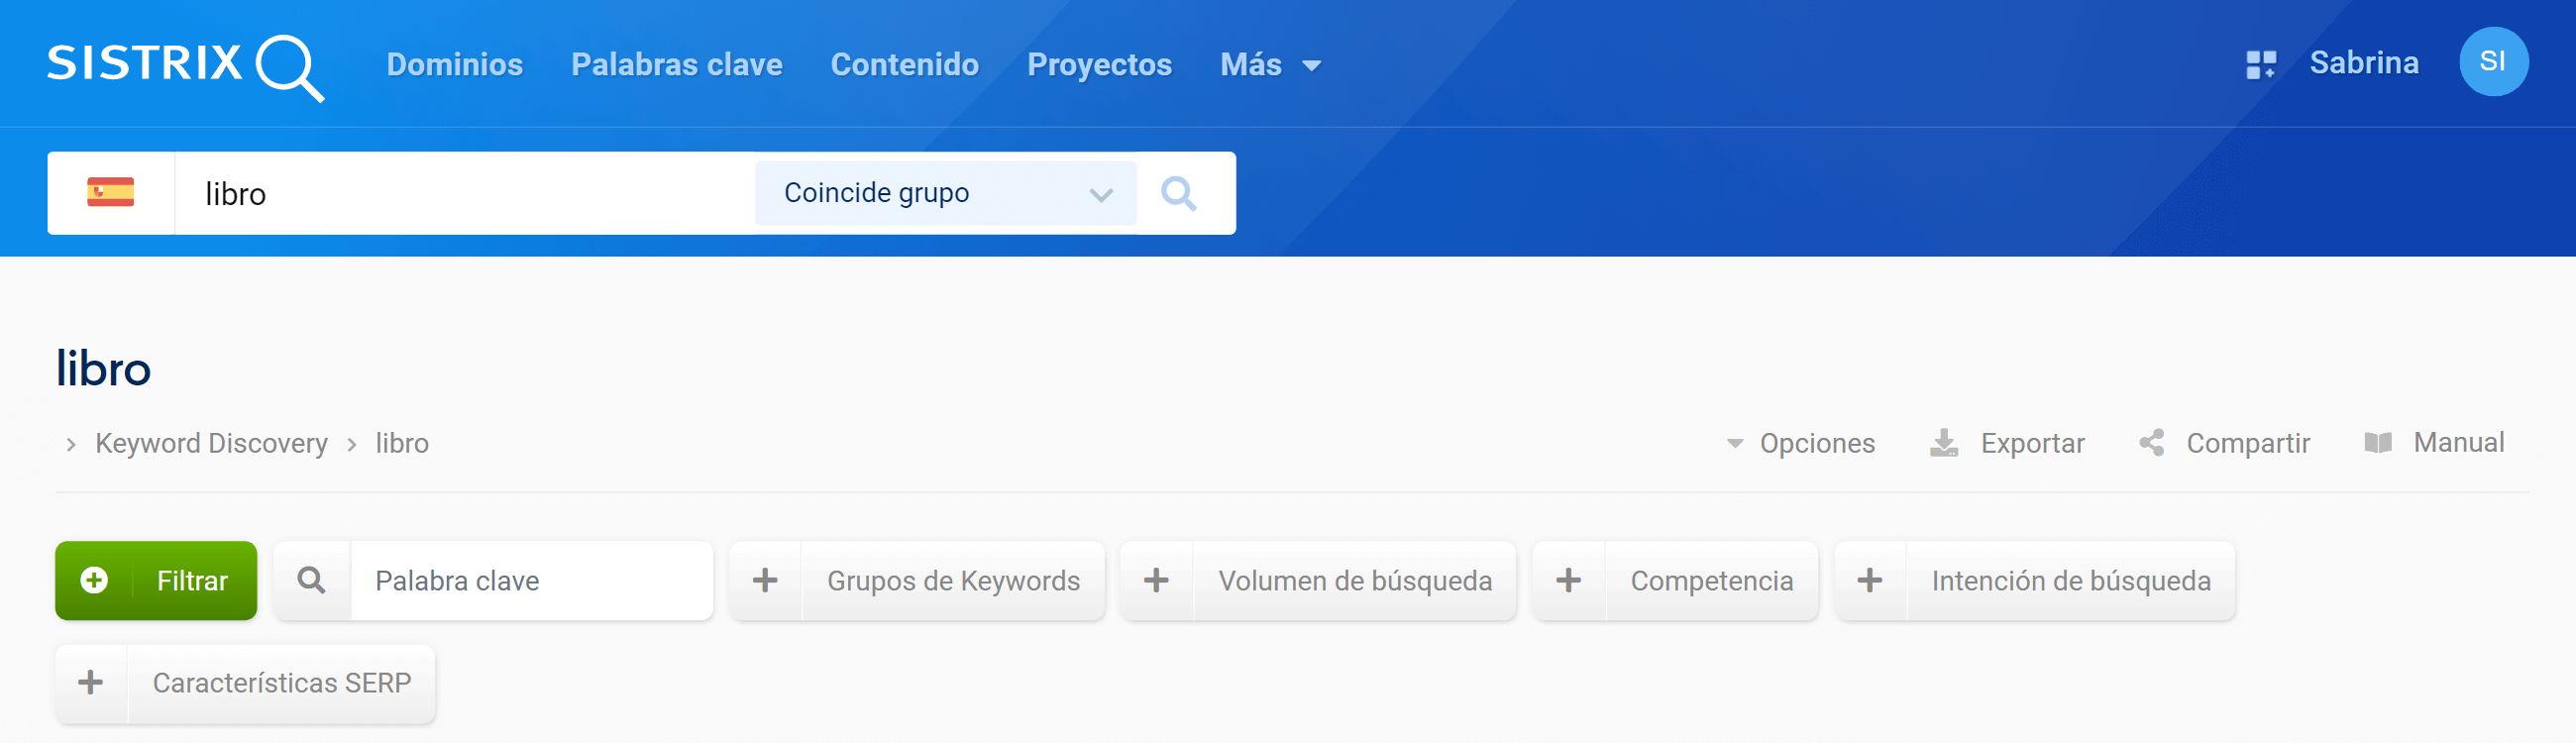Go to Dominios in navigation
Image resolution: width=2576 pixels, height=743 pixels.
[x=454, y=65]
